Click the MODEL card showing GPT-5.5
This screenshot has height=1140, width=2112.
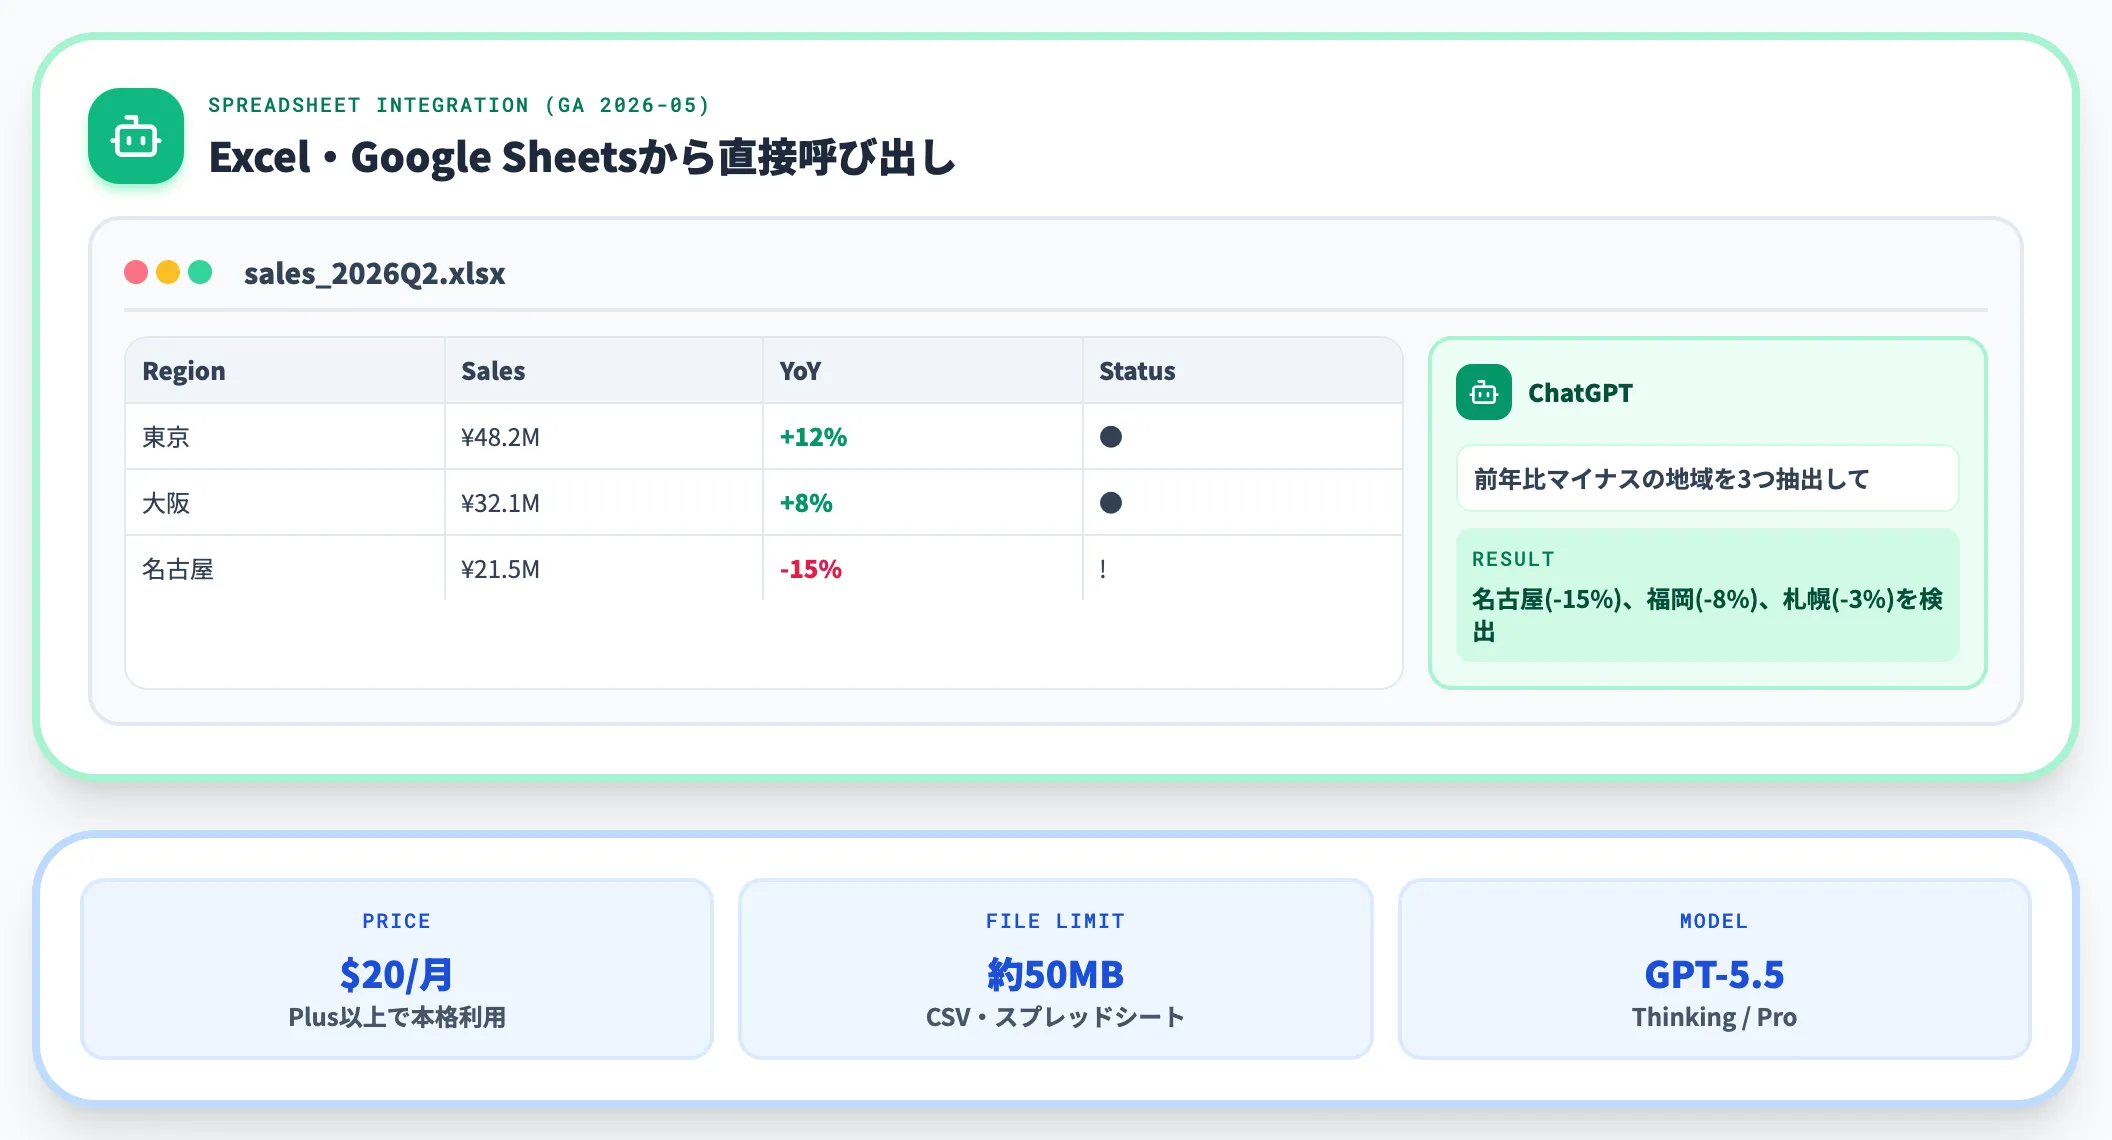tap(1714, 969)
